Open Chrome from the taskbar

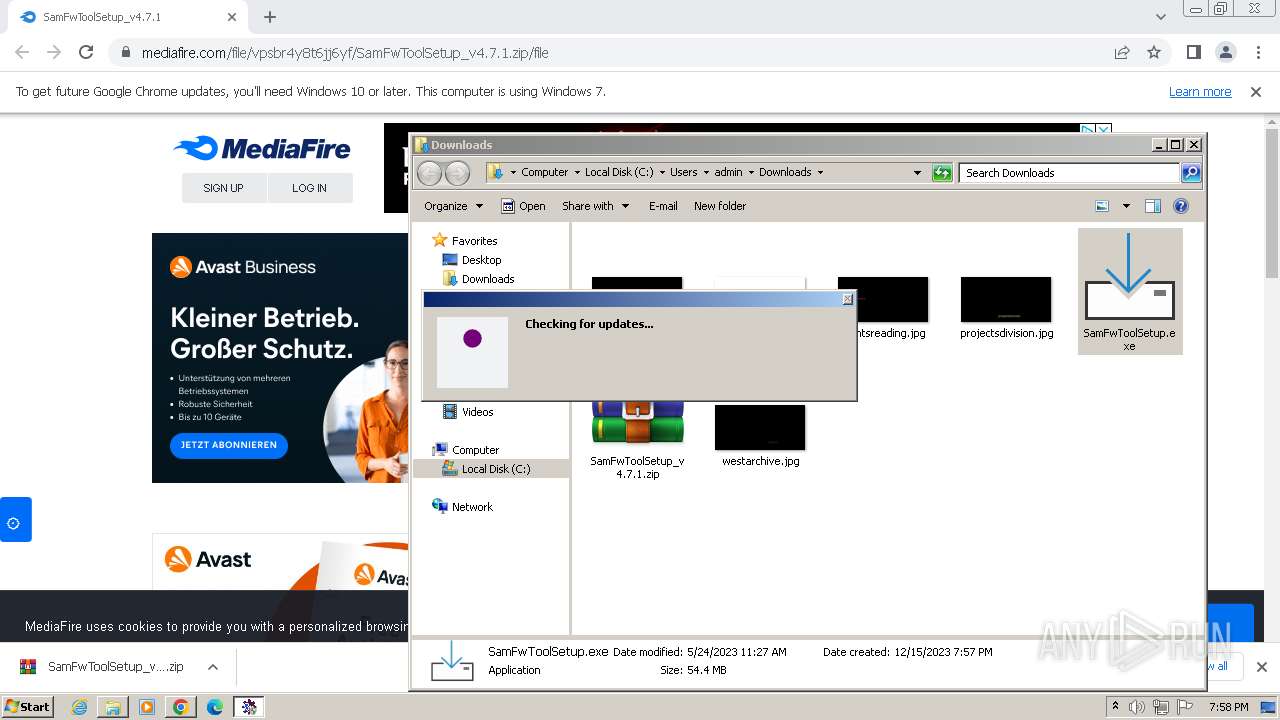[x=181, y=707]
